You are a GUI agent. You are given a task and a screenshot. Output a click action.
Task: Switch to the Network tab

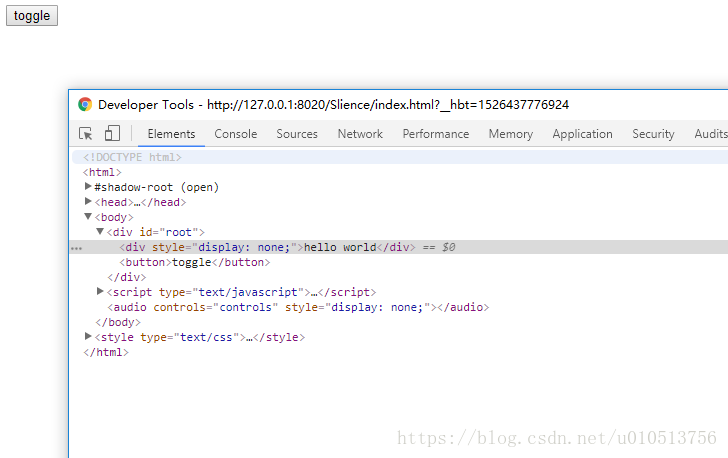pyautogui.click(x=360, y=134)
